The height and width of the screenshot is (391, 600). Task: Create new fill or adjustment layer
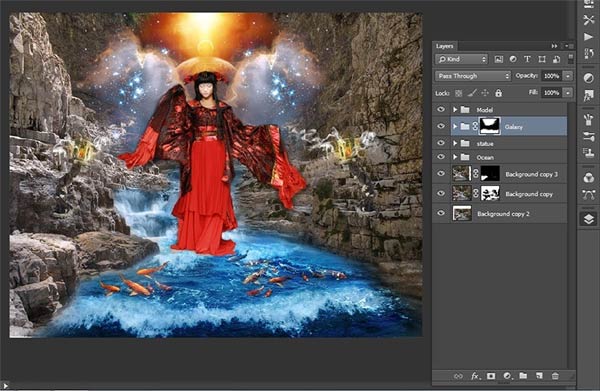(x=507, y=376)
